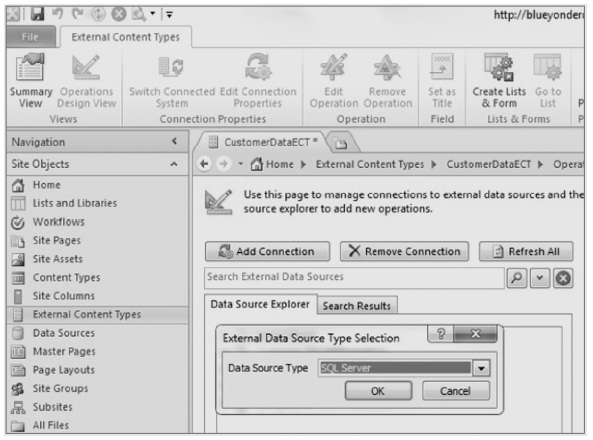Click the Add Connection button
Image resolution: width=593 pixels, height=440 pixels.
[x=267, y=252]
